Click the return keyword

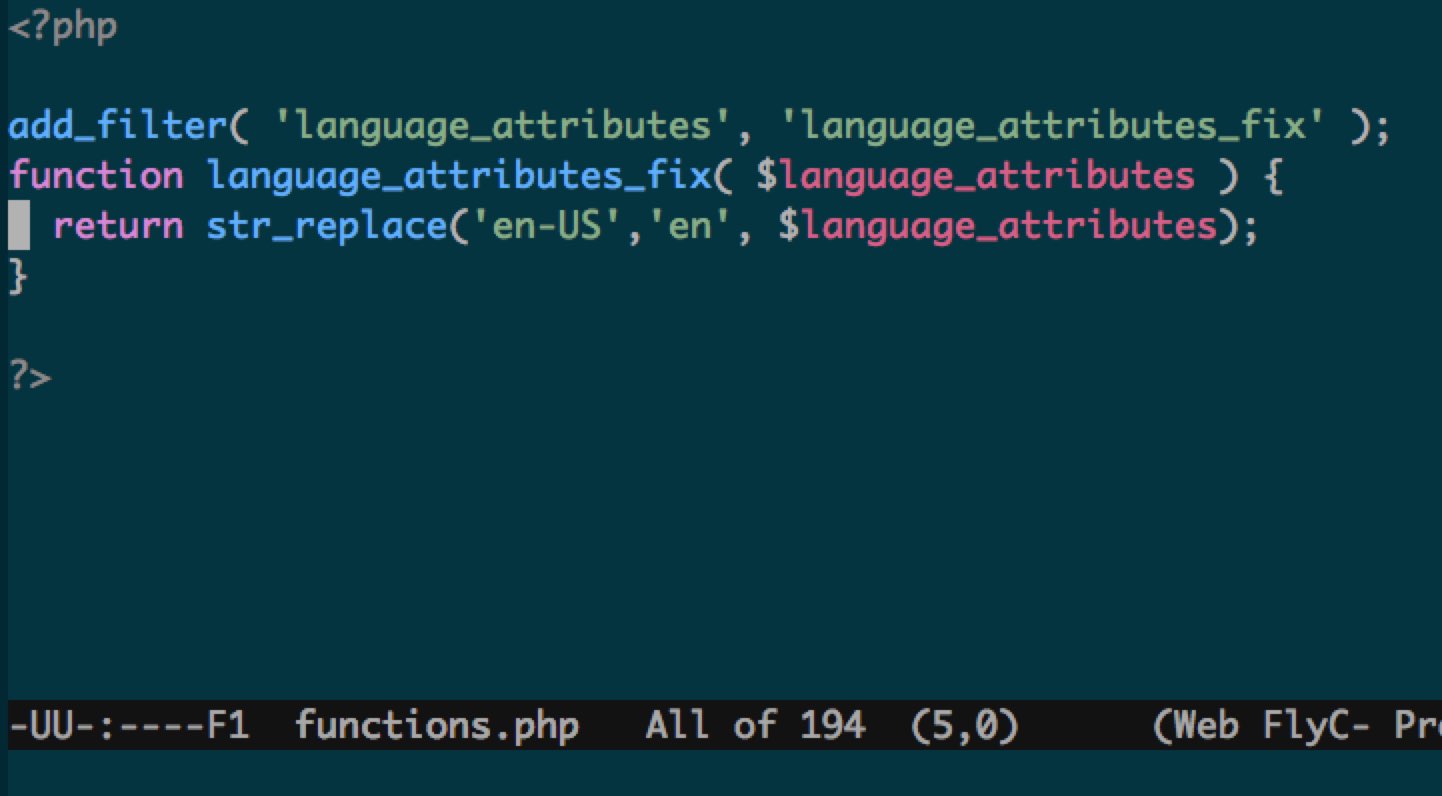tap(118, 227)
